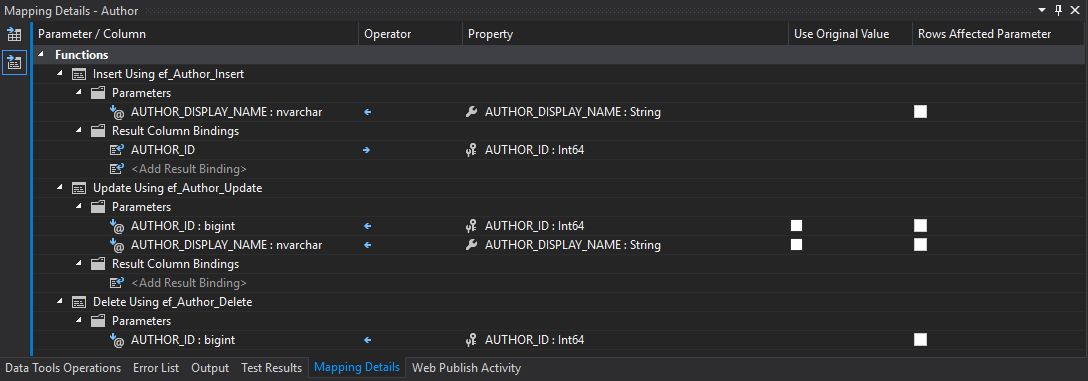This screenshot has height=381, width=1088.
Task: Click function icon beside Insert Using ef_Author_Insert
Action: [79, 74]
